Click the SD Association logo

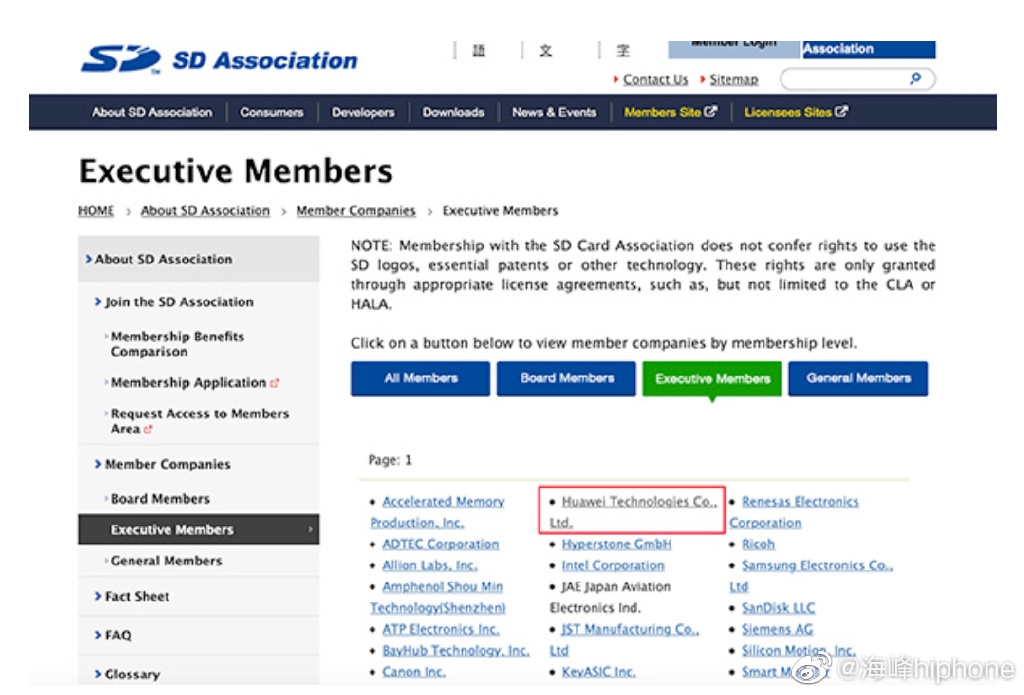(219, 59)
